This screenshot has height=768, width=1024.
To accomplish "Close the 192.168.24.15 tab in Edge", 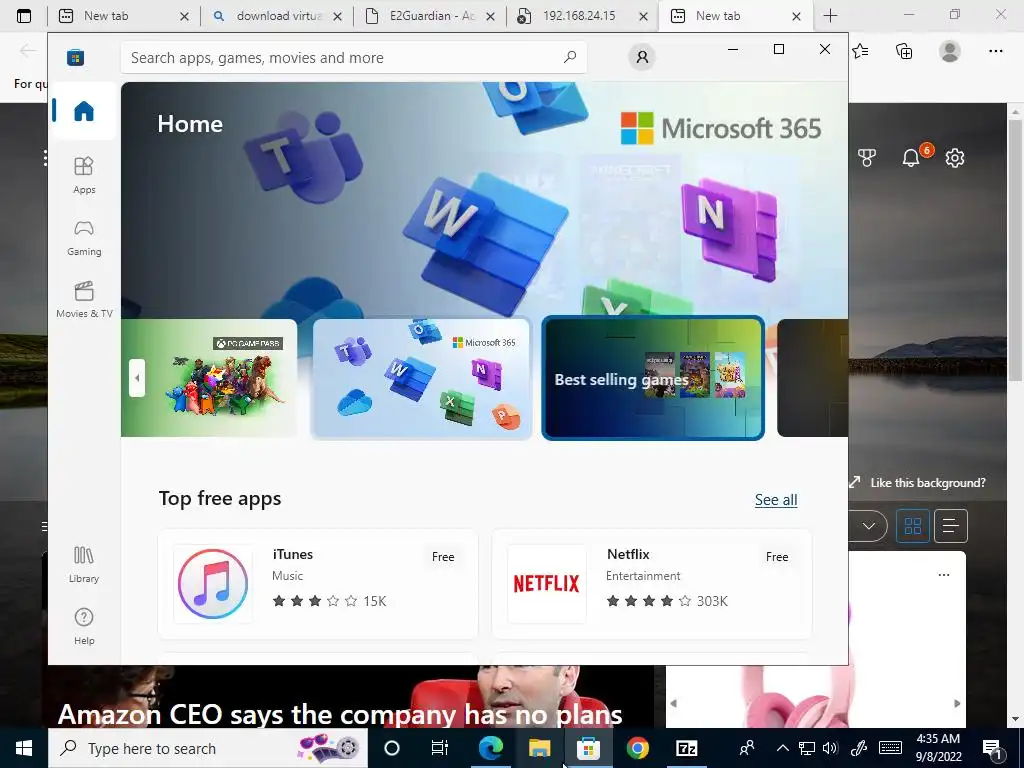I will coord(643,16).
